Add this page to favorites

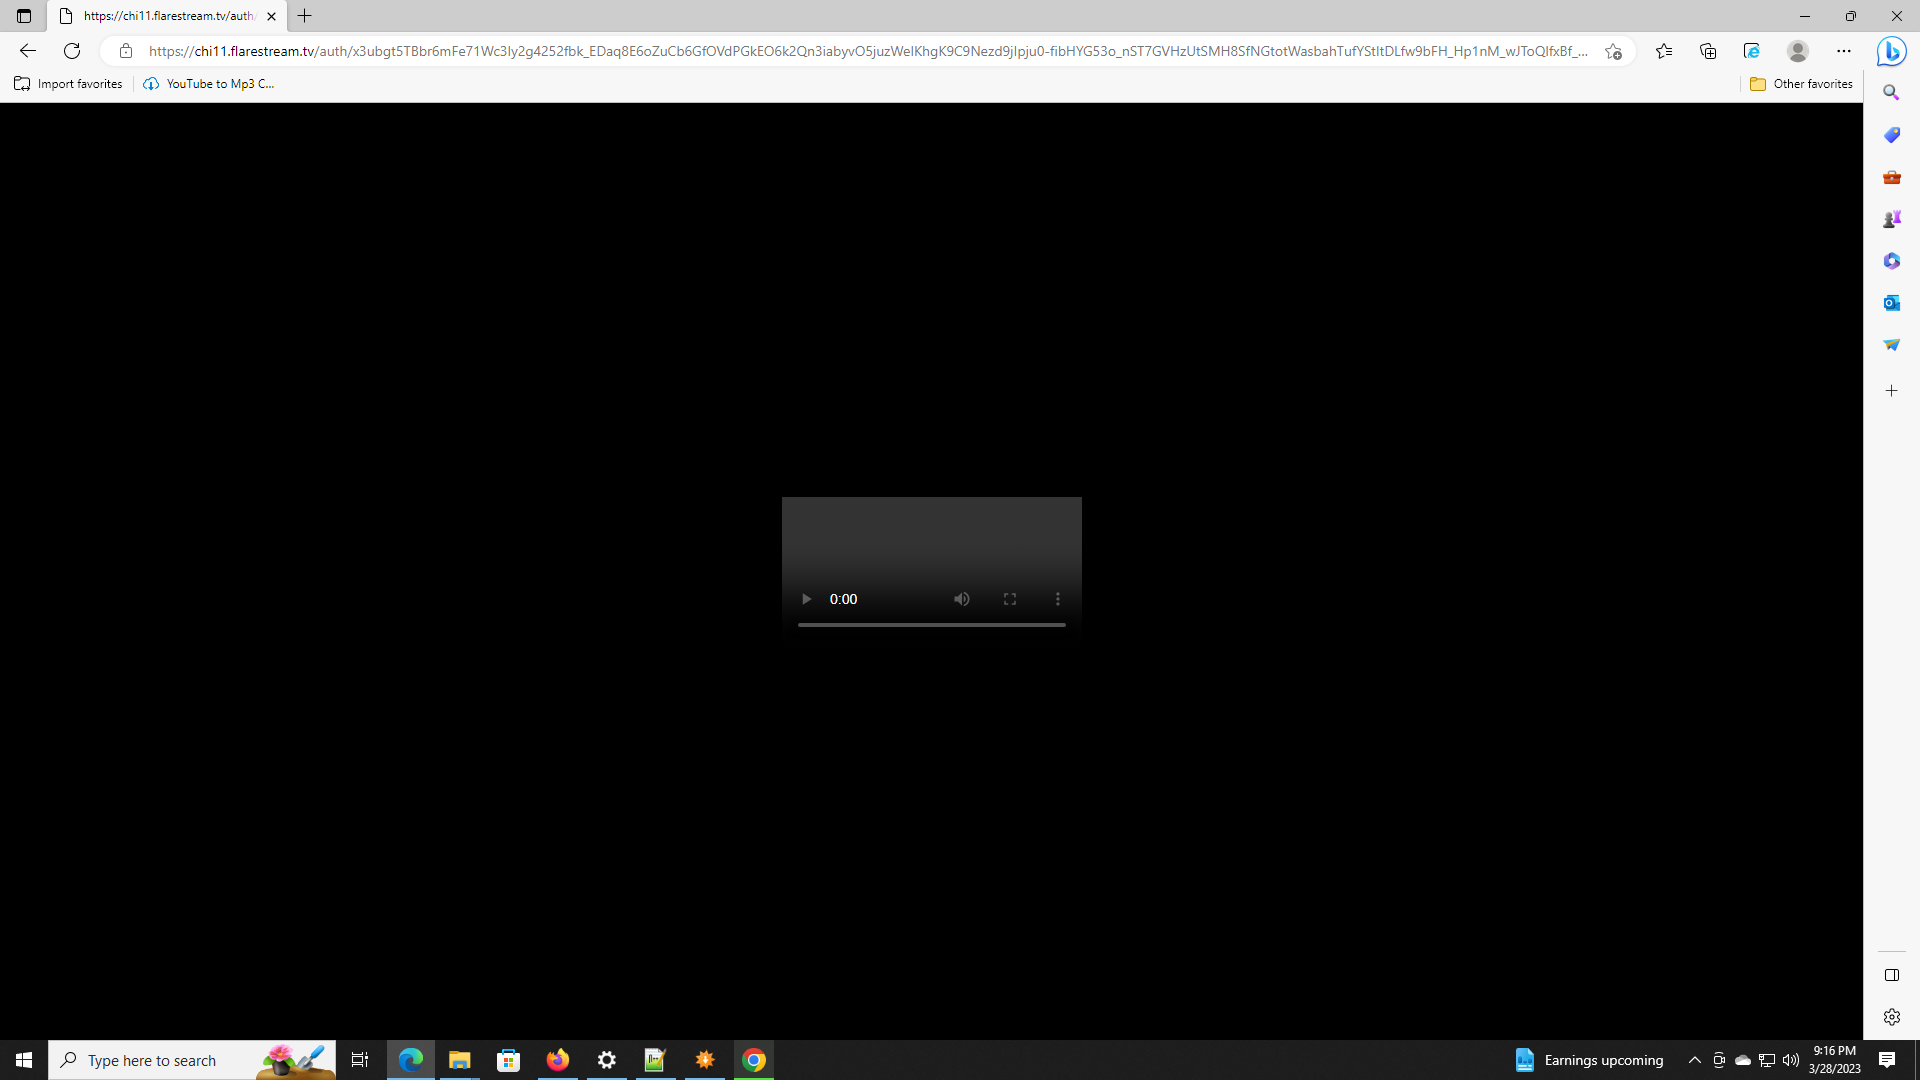[x=1613, y=51]
